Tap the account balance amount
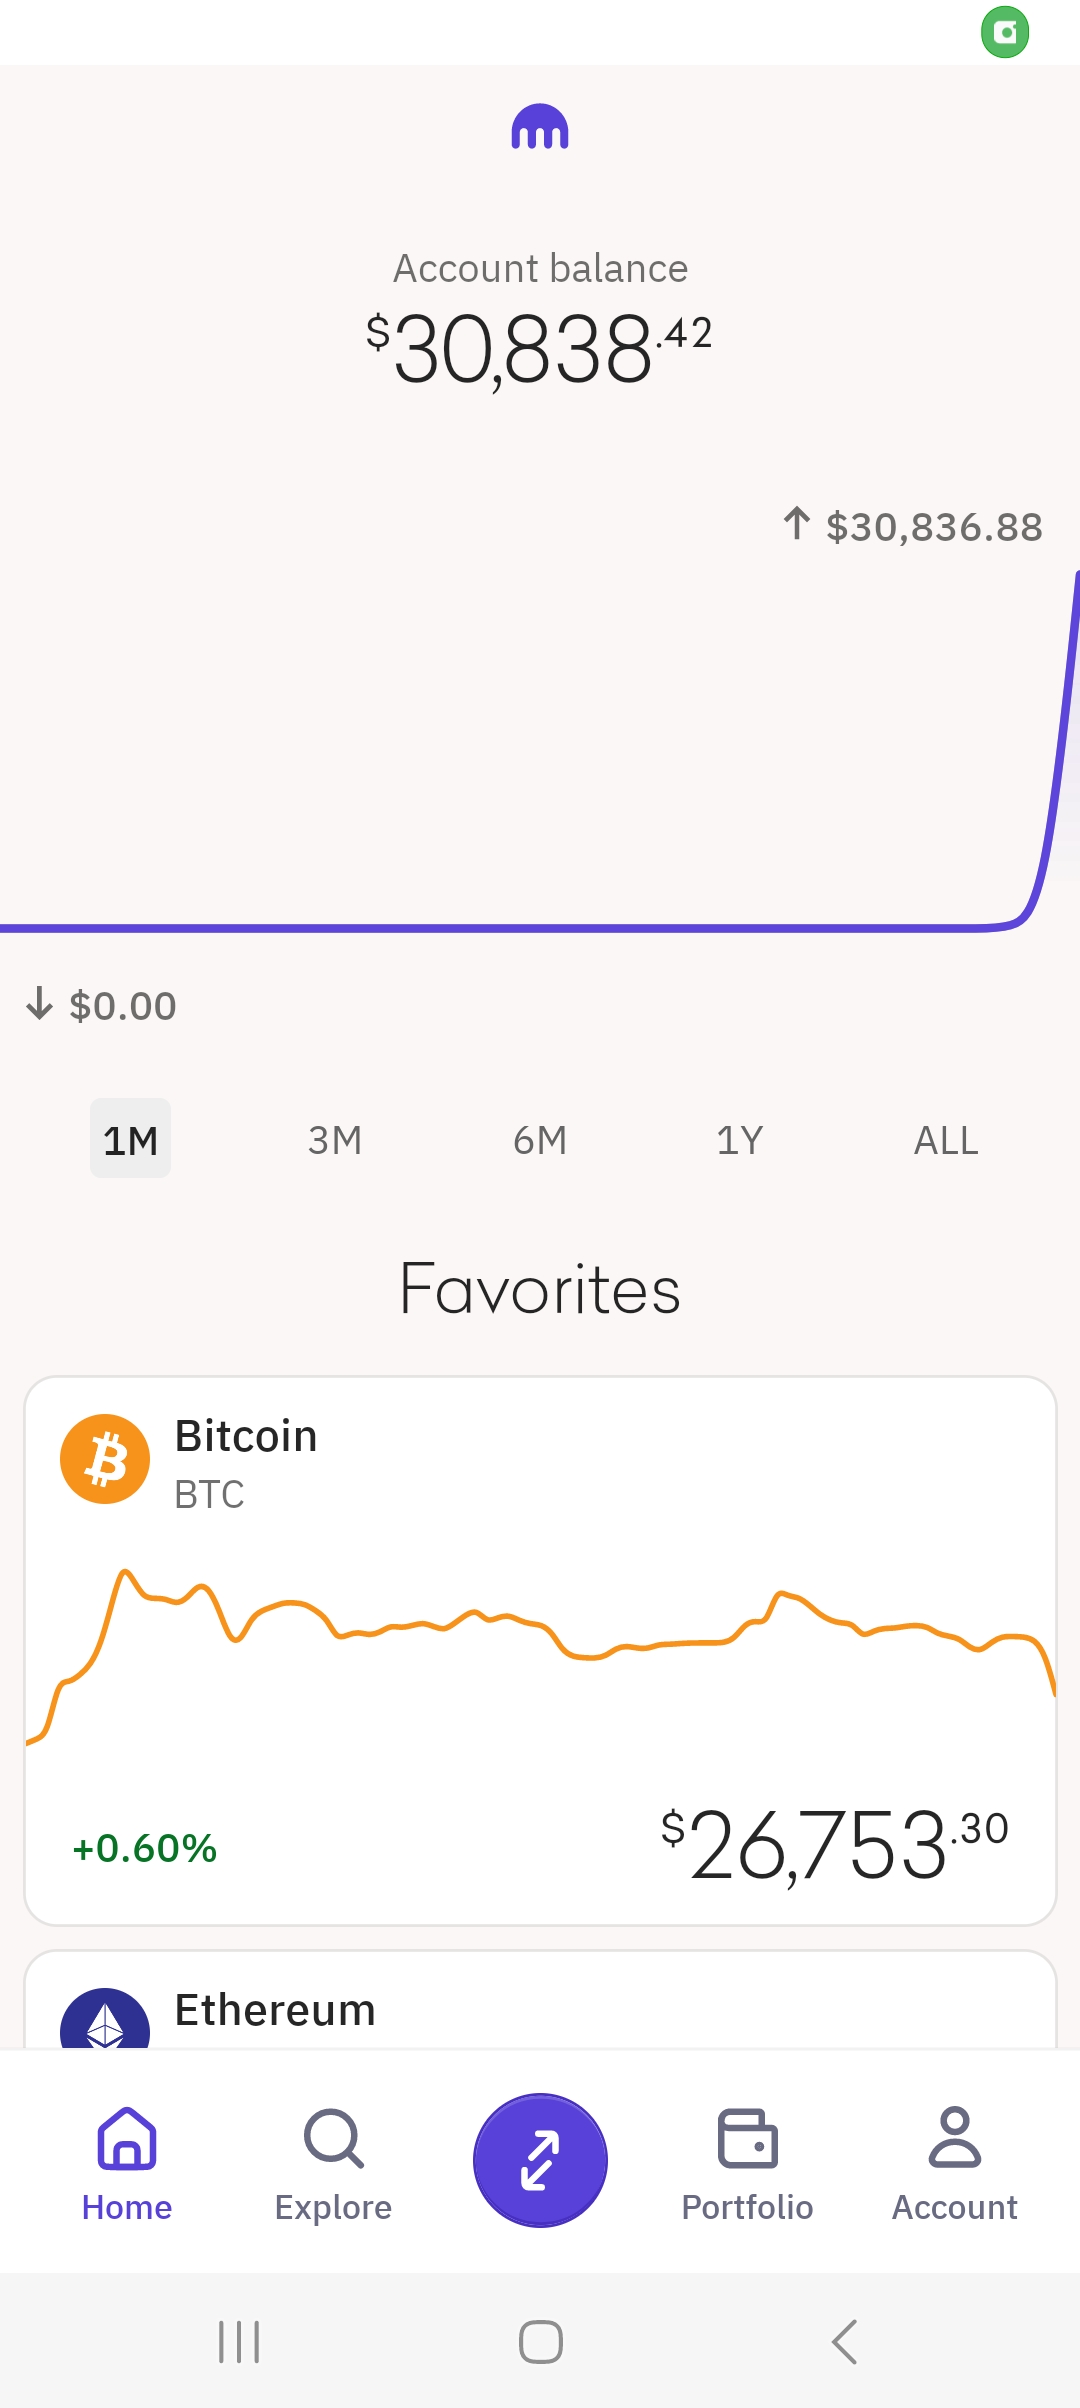1080x2408 pixels. [x=540, y=348]
